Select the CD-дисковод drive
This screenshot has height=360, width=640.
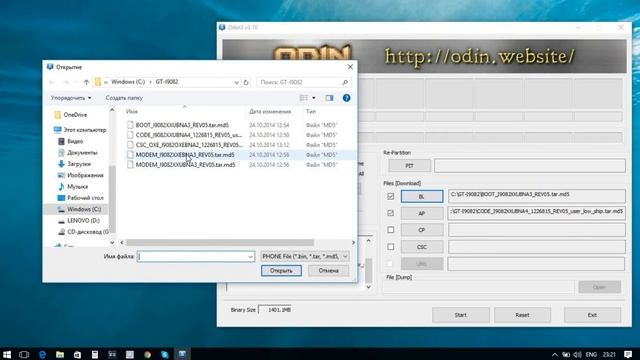(83, 232)
